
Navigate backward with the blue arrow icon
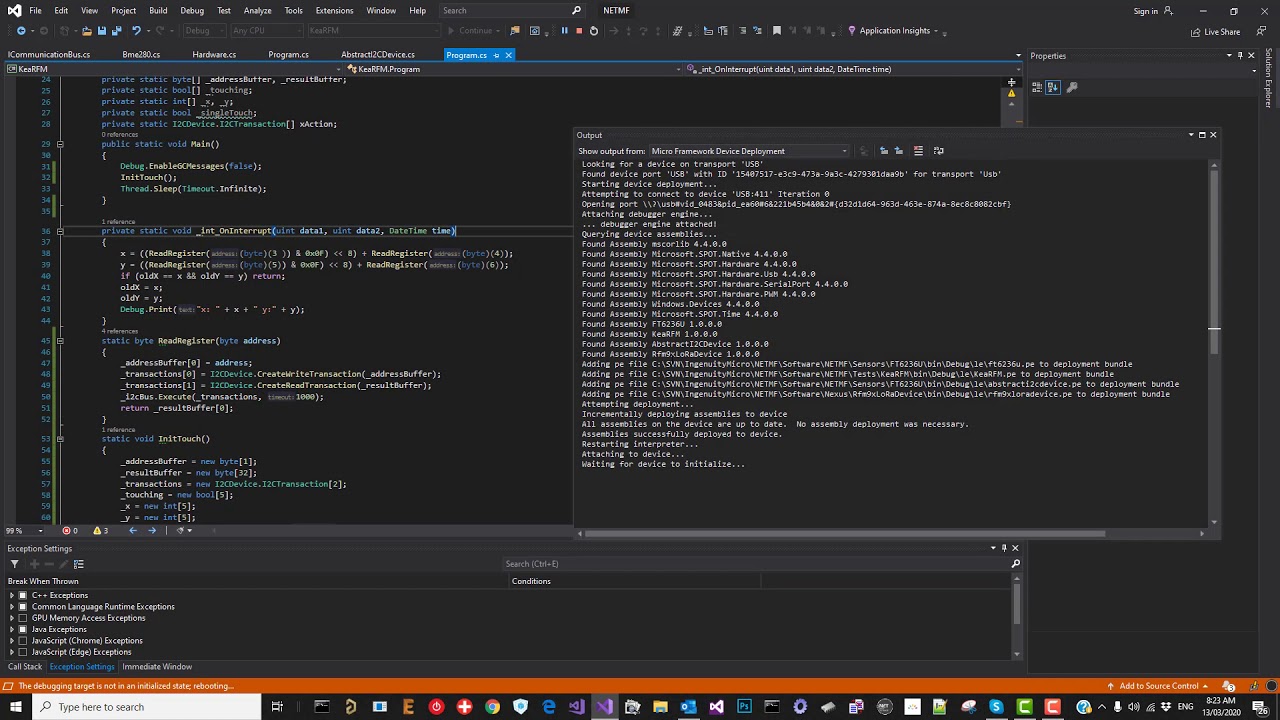21,31
